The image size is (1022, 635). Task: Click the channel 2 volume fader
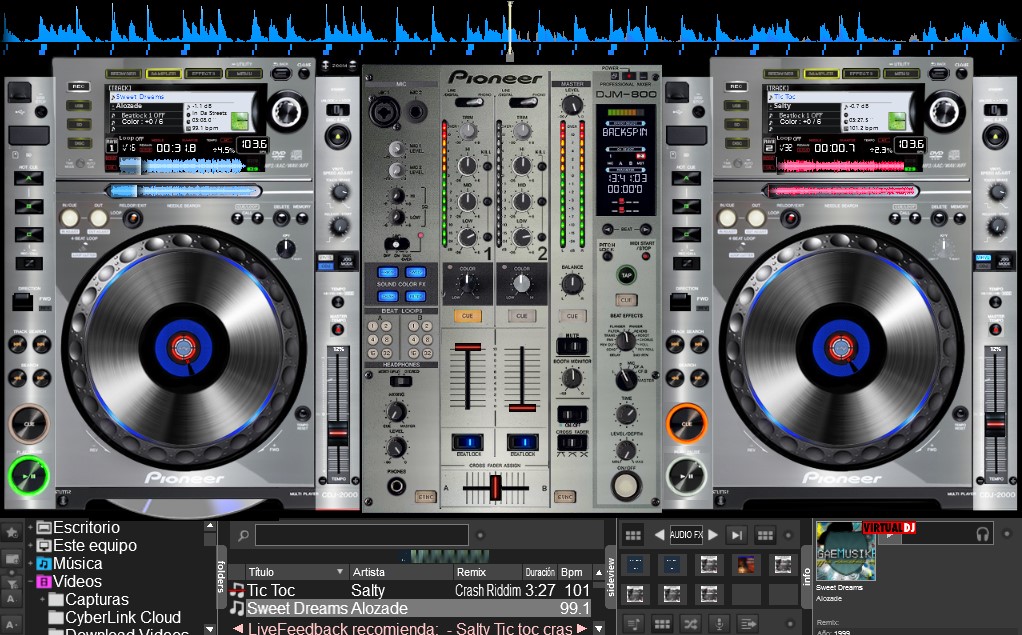pos(522,407)
